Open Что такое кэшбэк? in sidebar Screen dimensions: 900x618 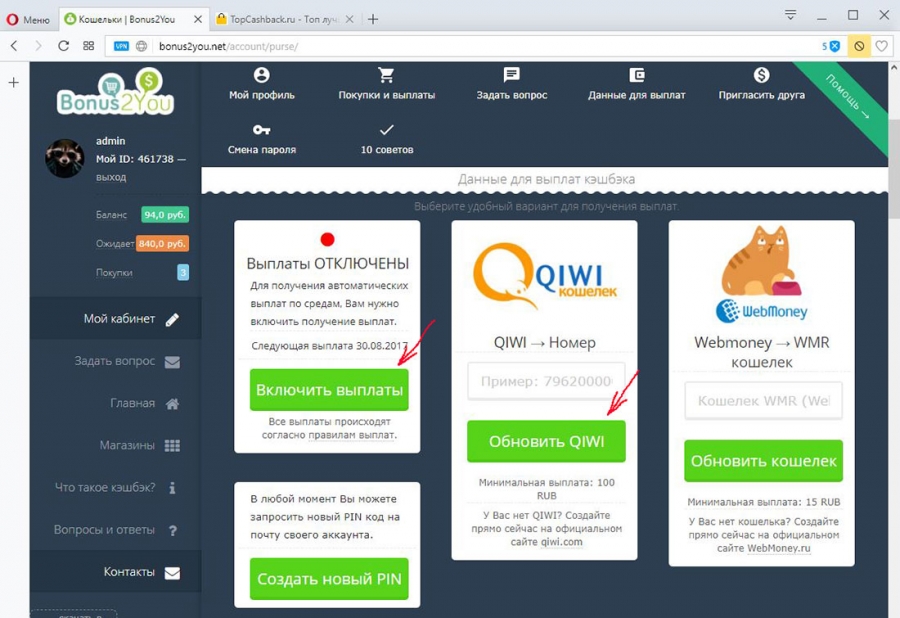tap(116, 488)
